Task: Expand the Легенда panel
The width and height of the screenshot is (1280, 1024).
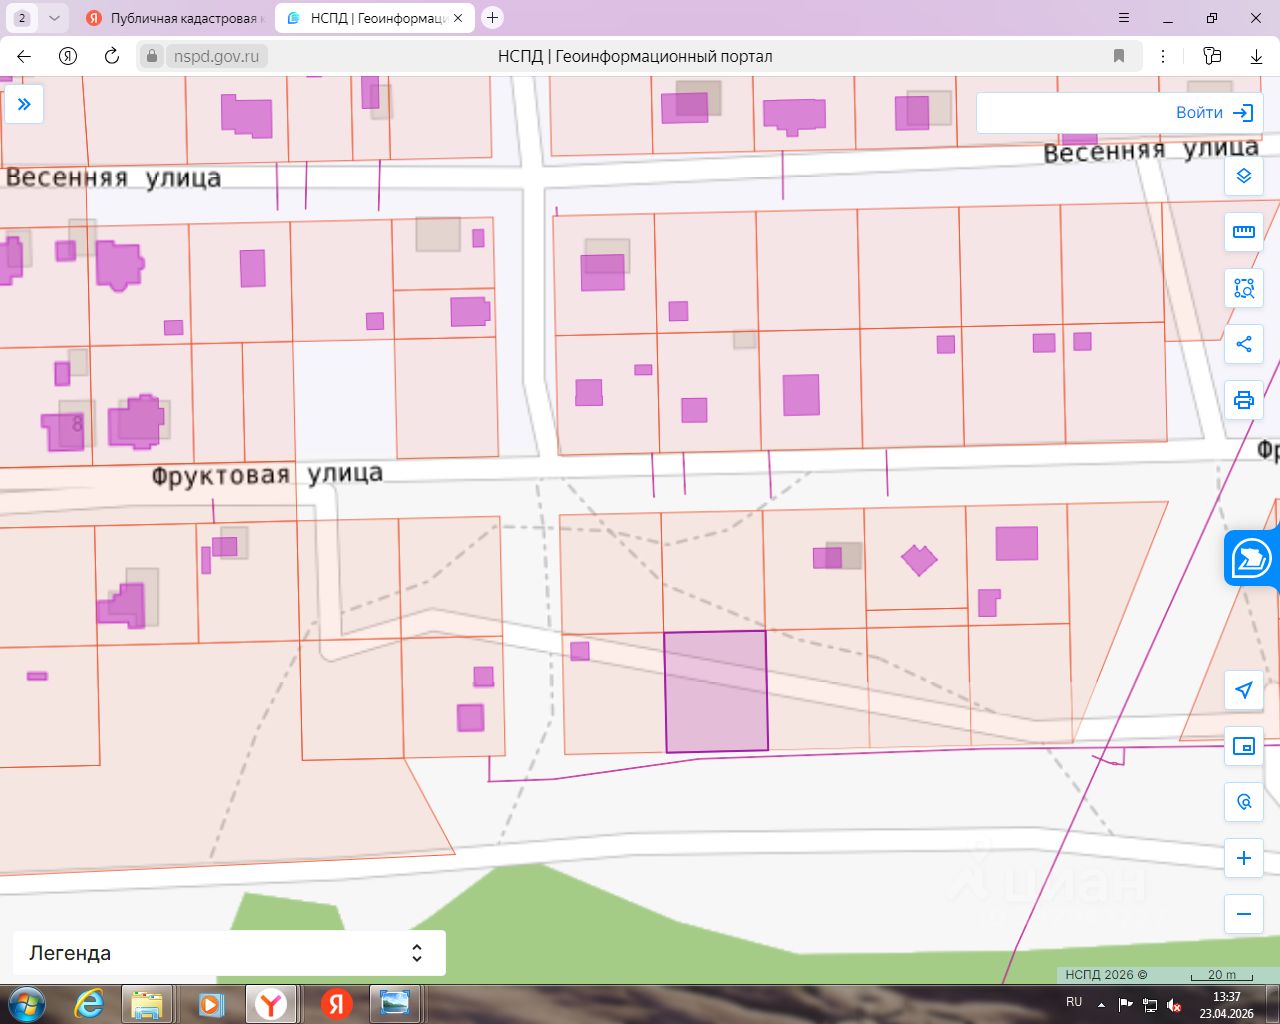Action: coord(229,953)
